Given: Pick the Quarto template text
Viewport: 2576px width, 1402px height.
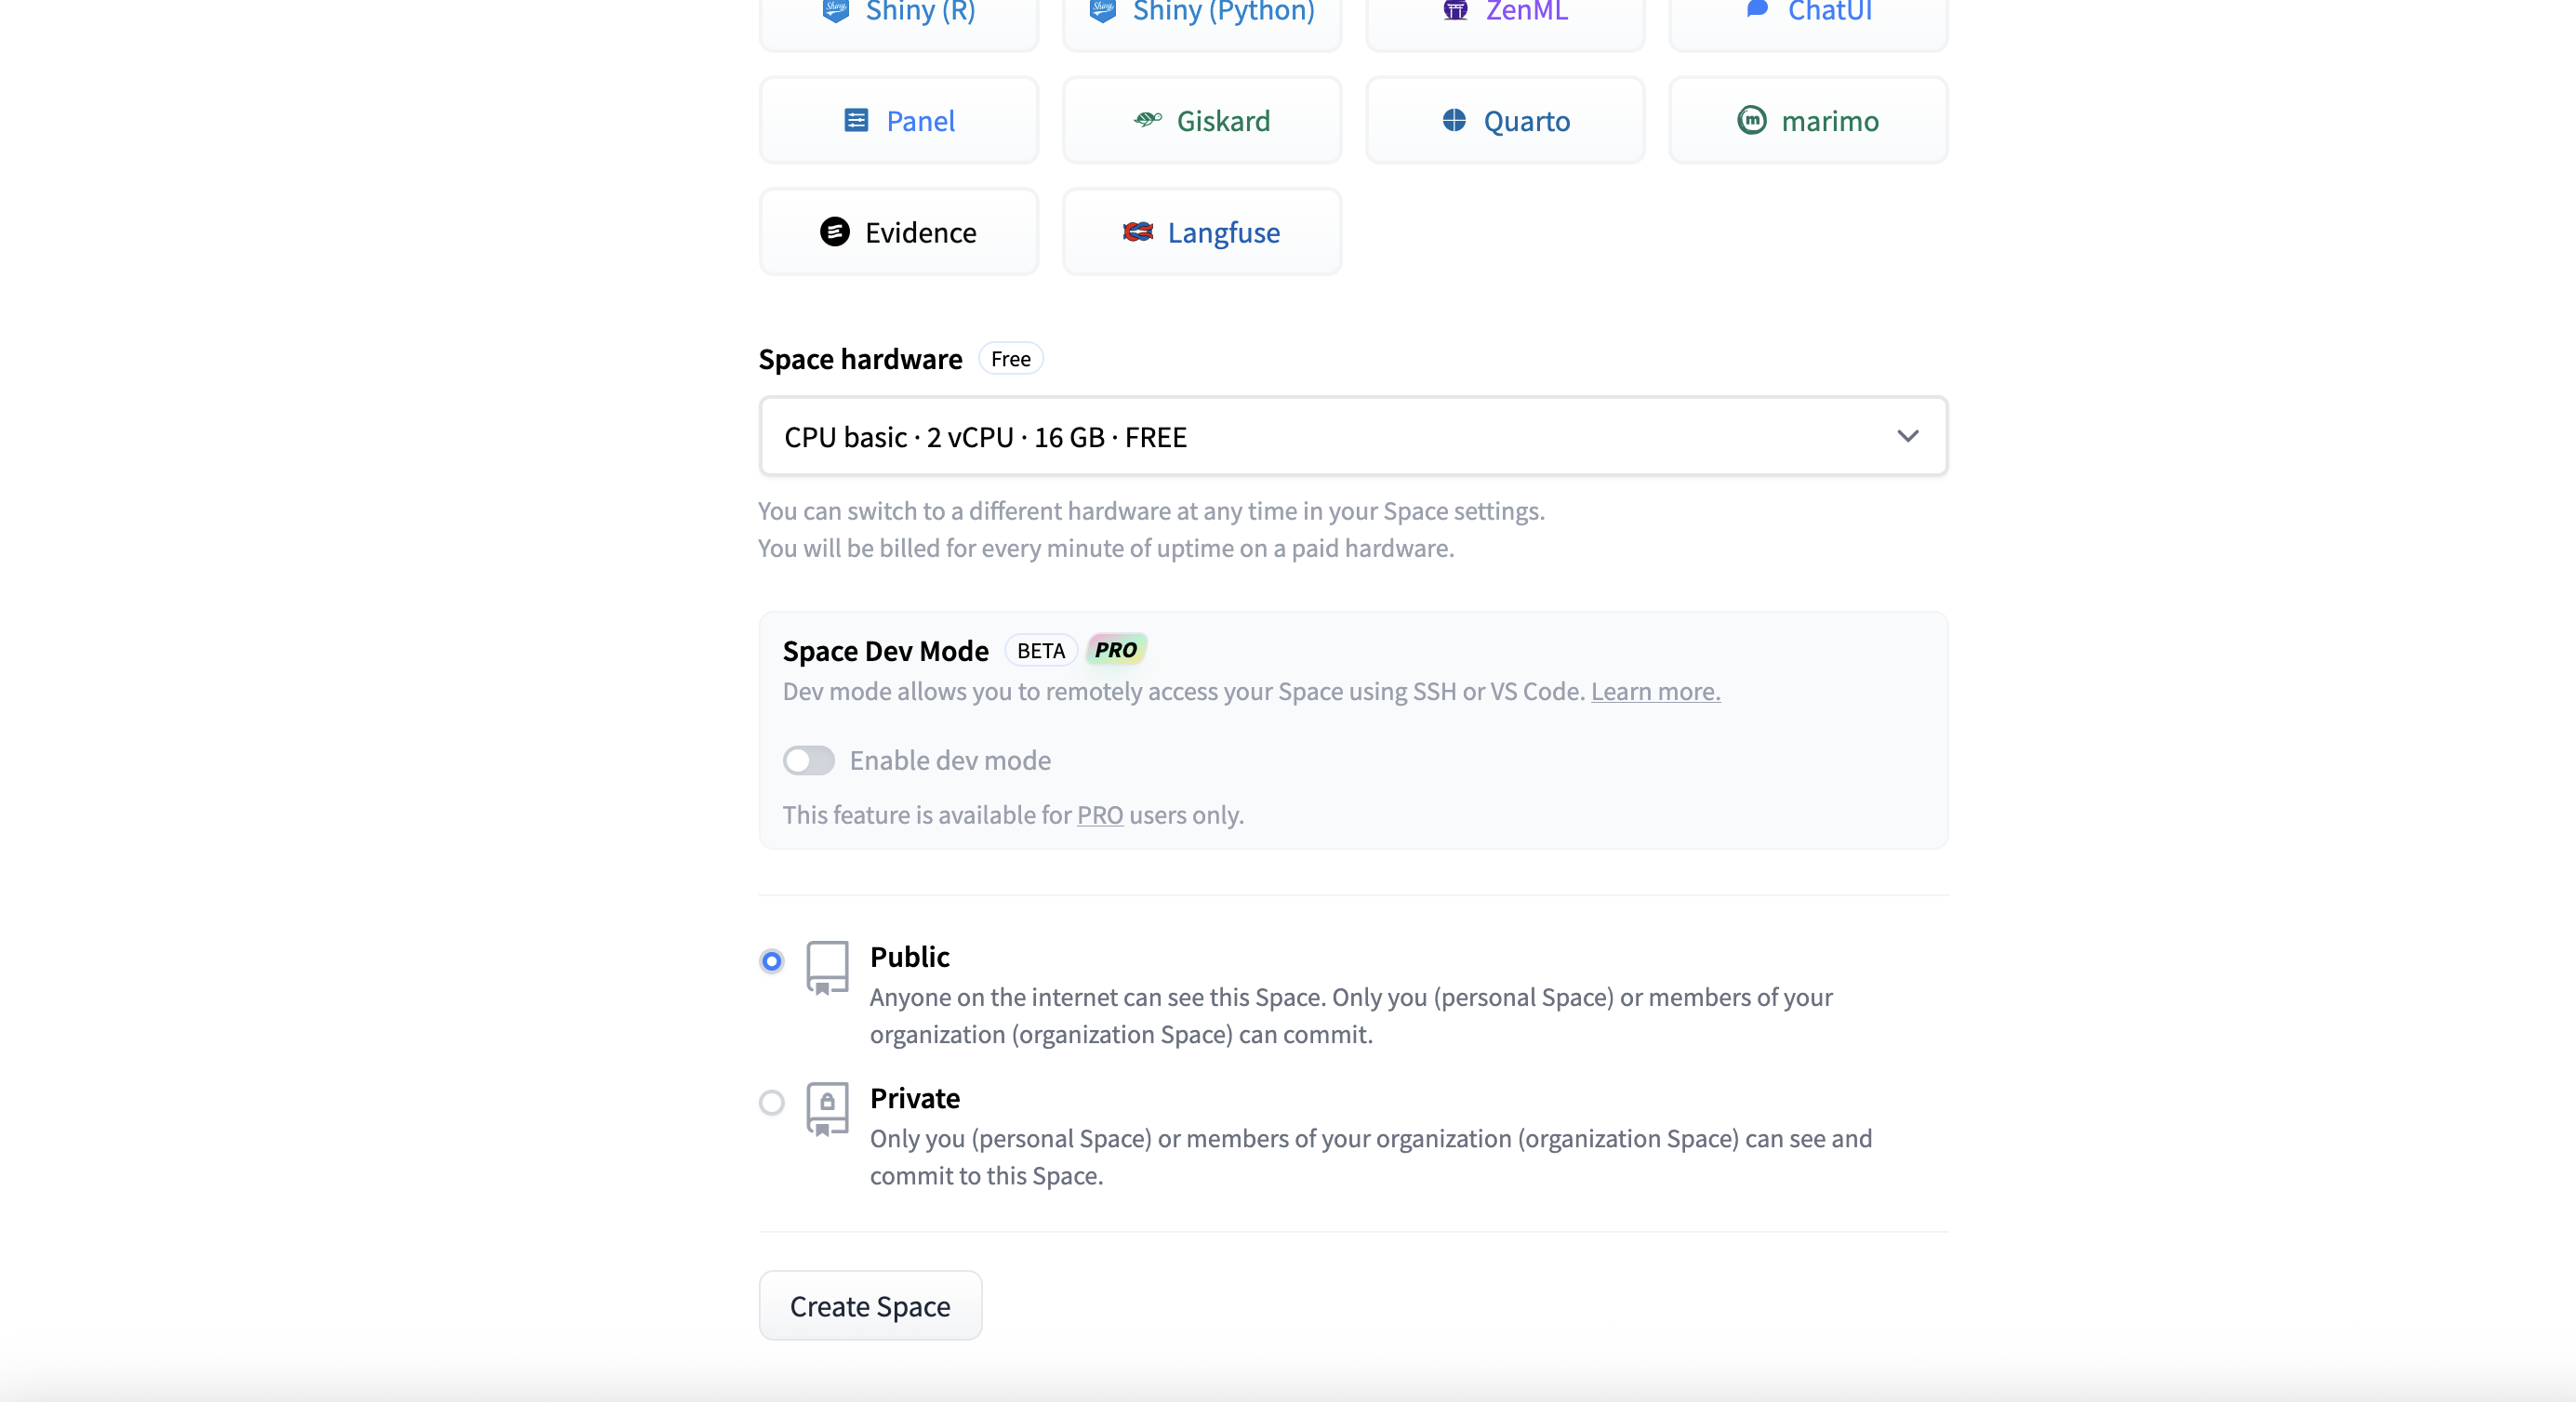Looking at the screenshot, I should click(1526, 122).
